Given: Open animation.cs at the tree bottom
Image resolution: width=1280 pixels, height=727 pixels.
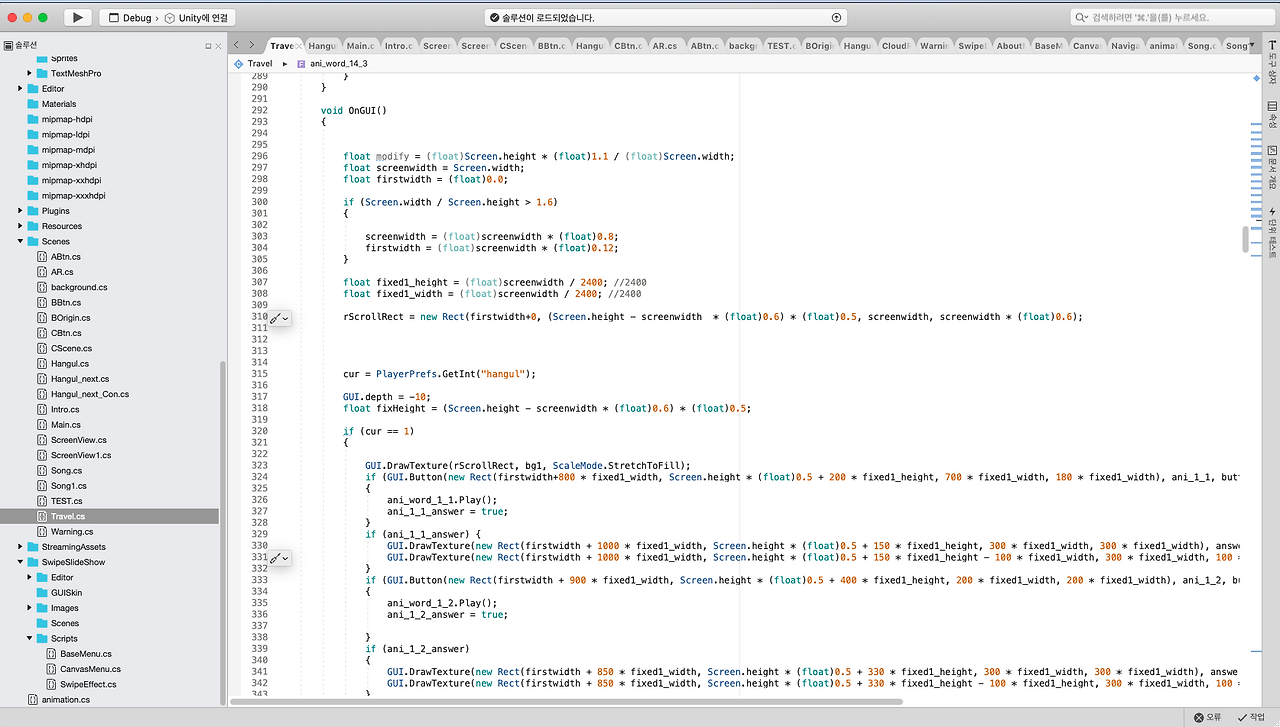Looking at the screenshot, I should point(66,700).
